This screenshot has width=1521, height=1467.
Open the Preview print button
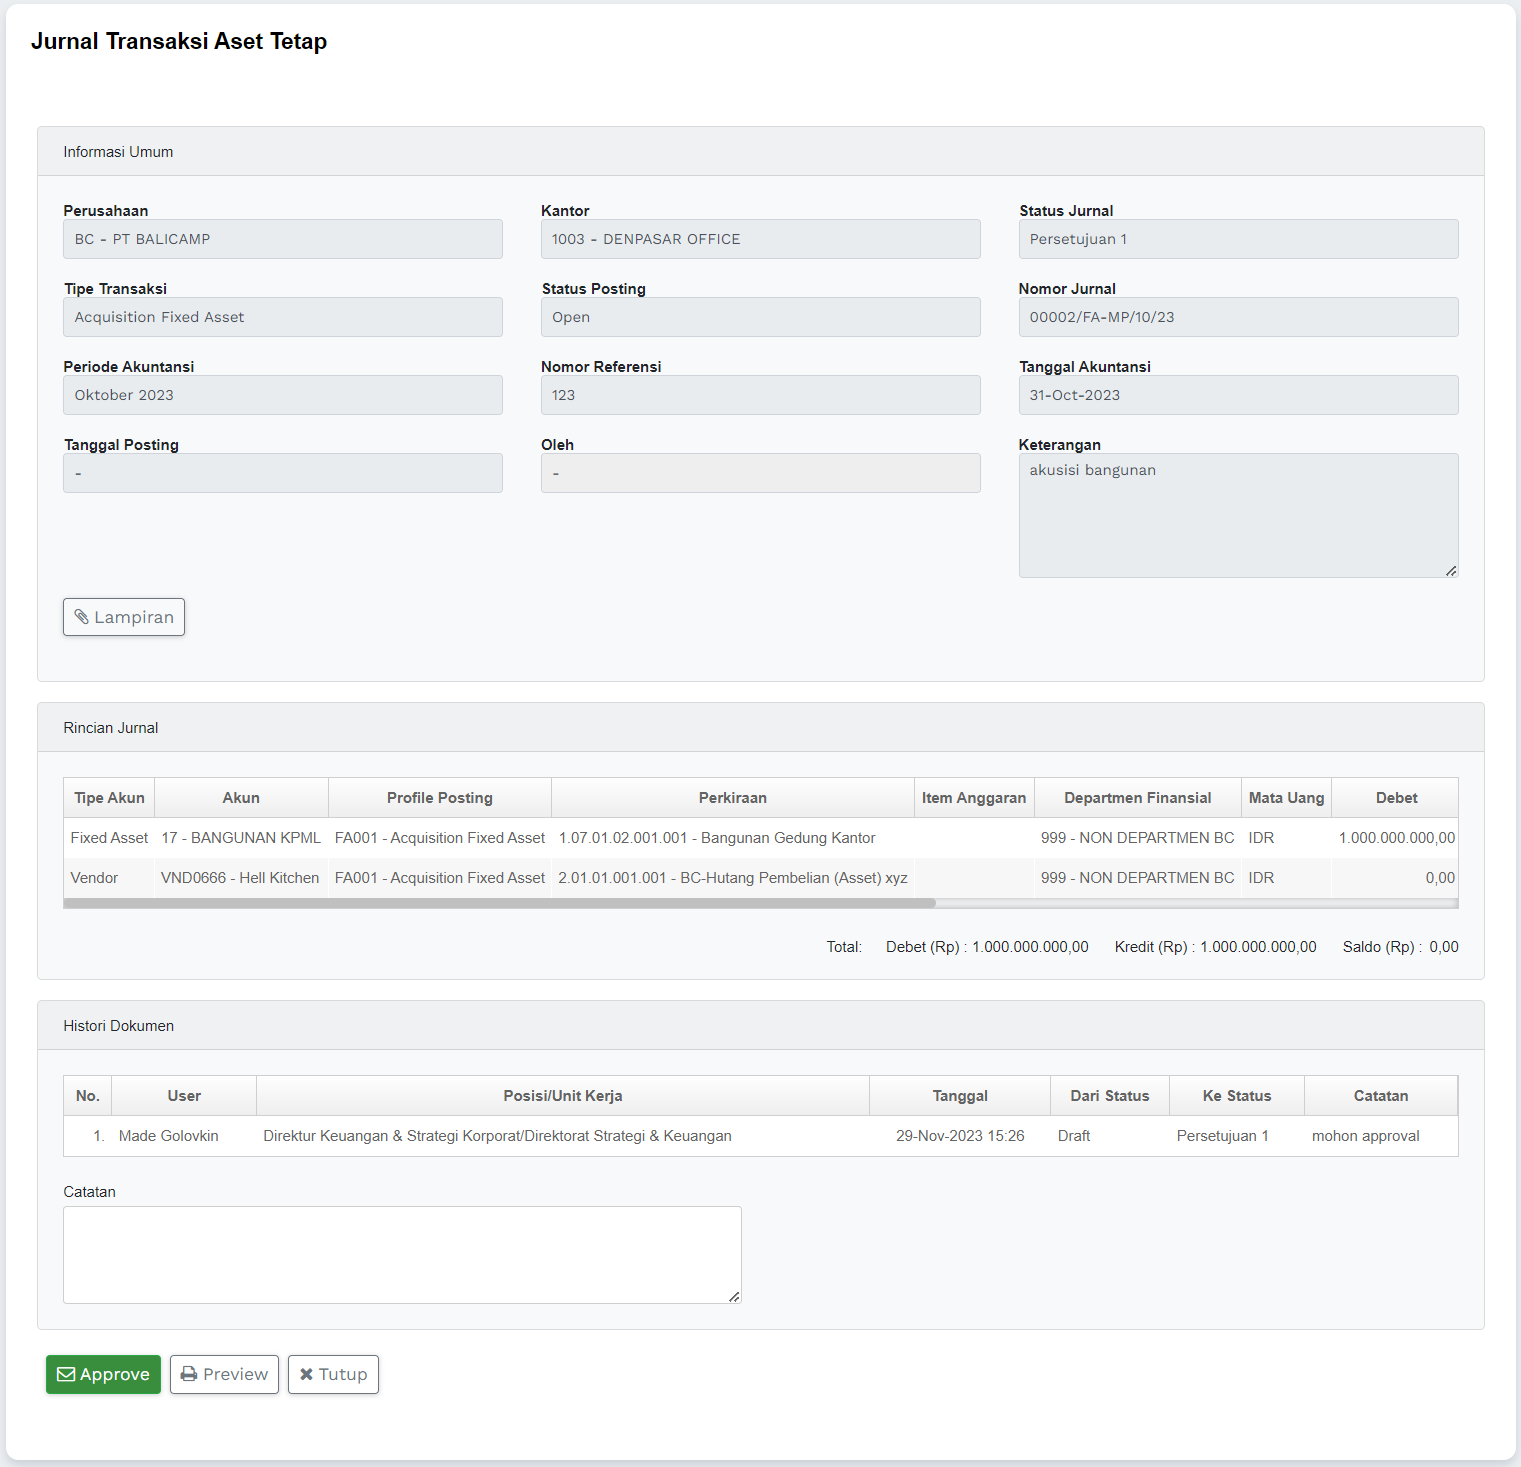[x=224, y=1374]
